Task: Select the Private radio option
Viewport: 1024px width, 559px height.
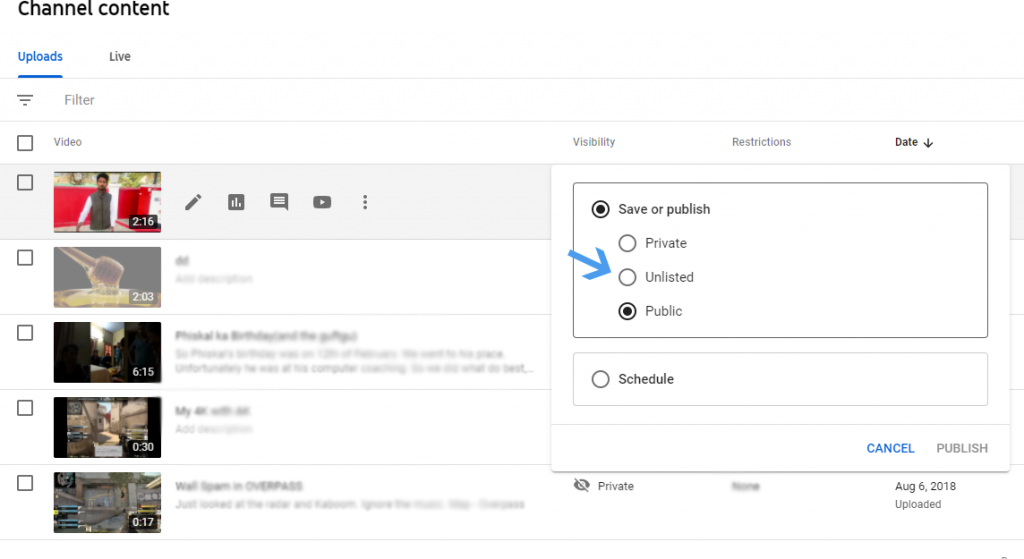Action: (x=627, y=243)
